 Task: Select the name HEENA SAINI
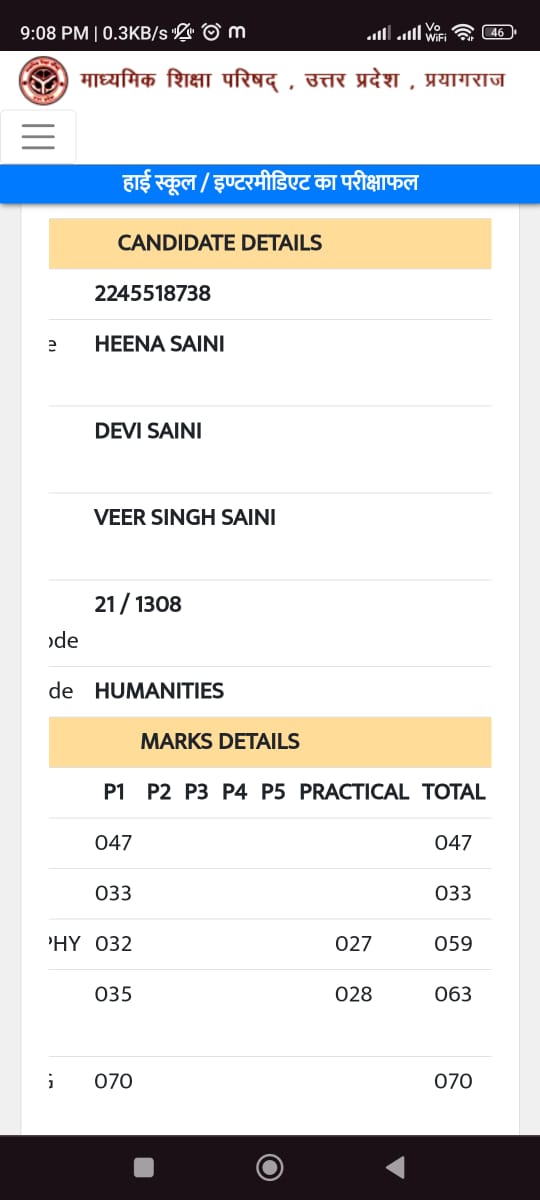(x=159, y=344)
